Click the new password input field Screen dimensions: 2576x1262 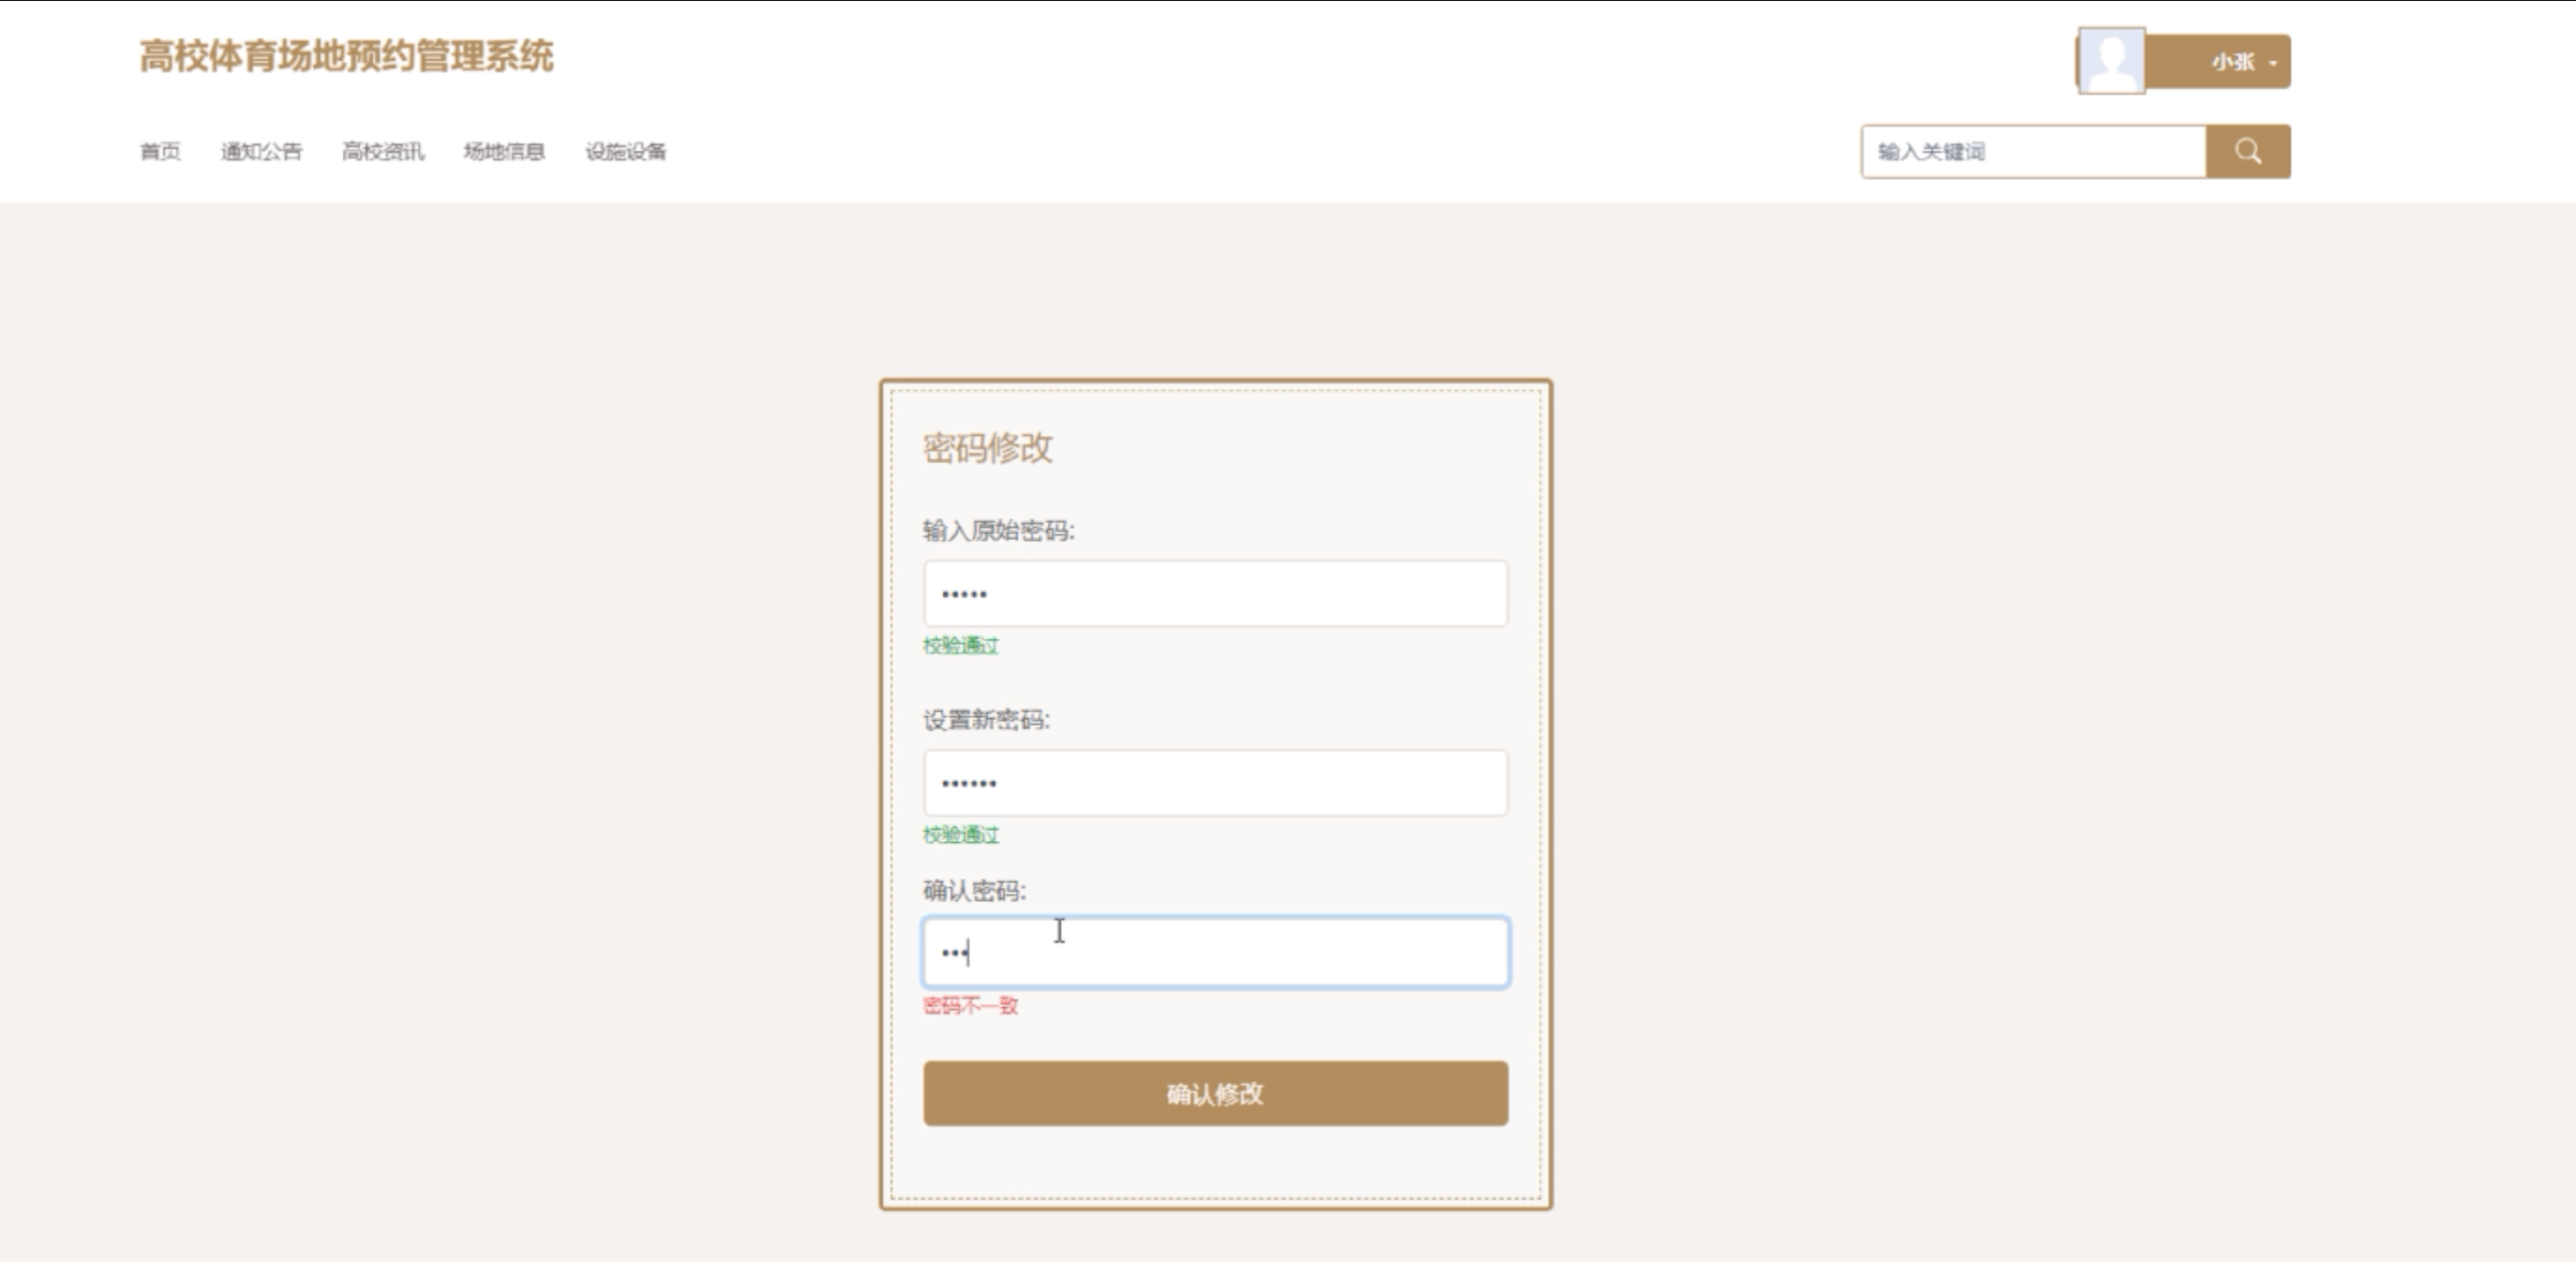(1215, 783)
